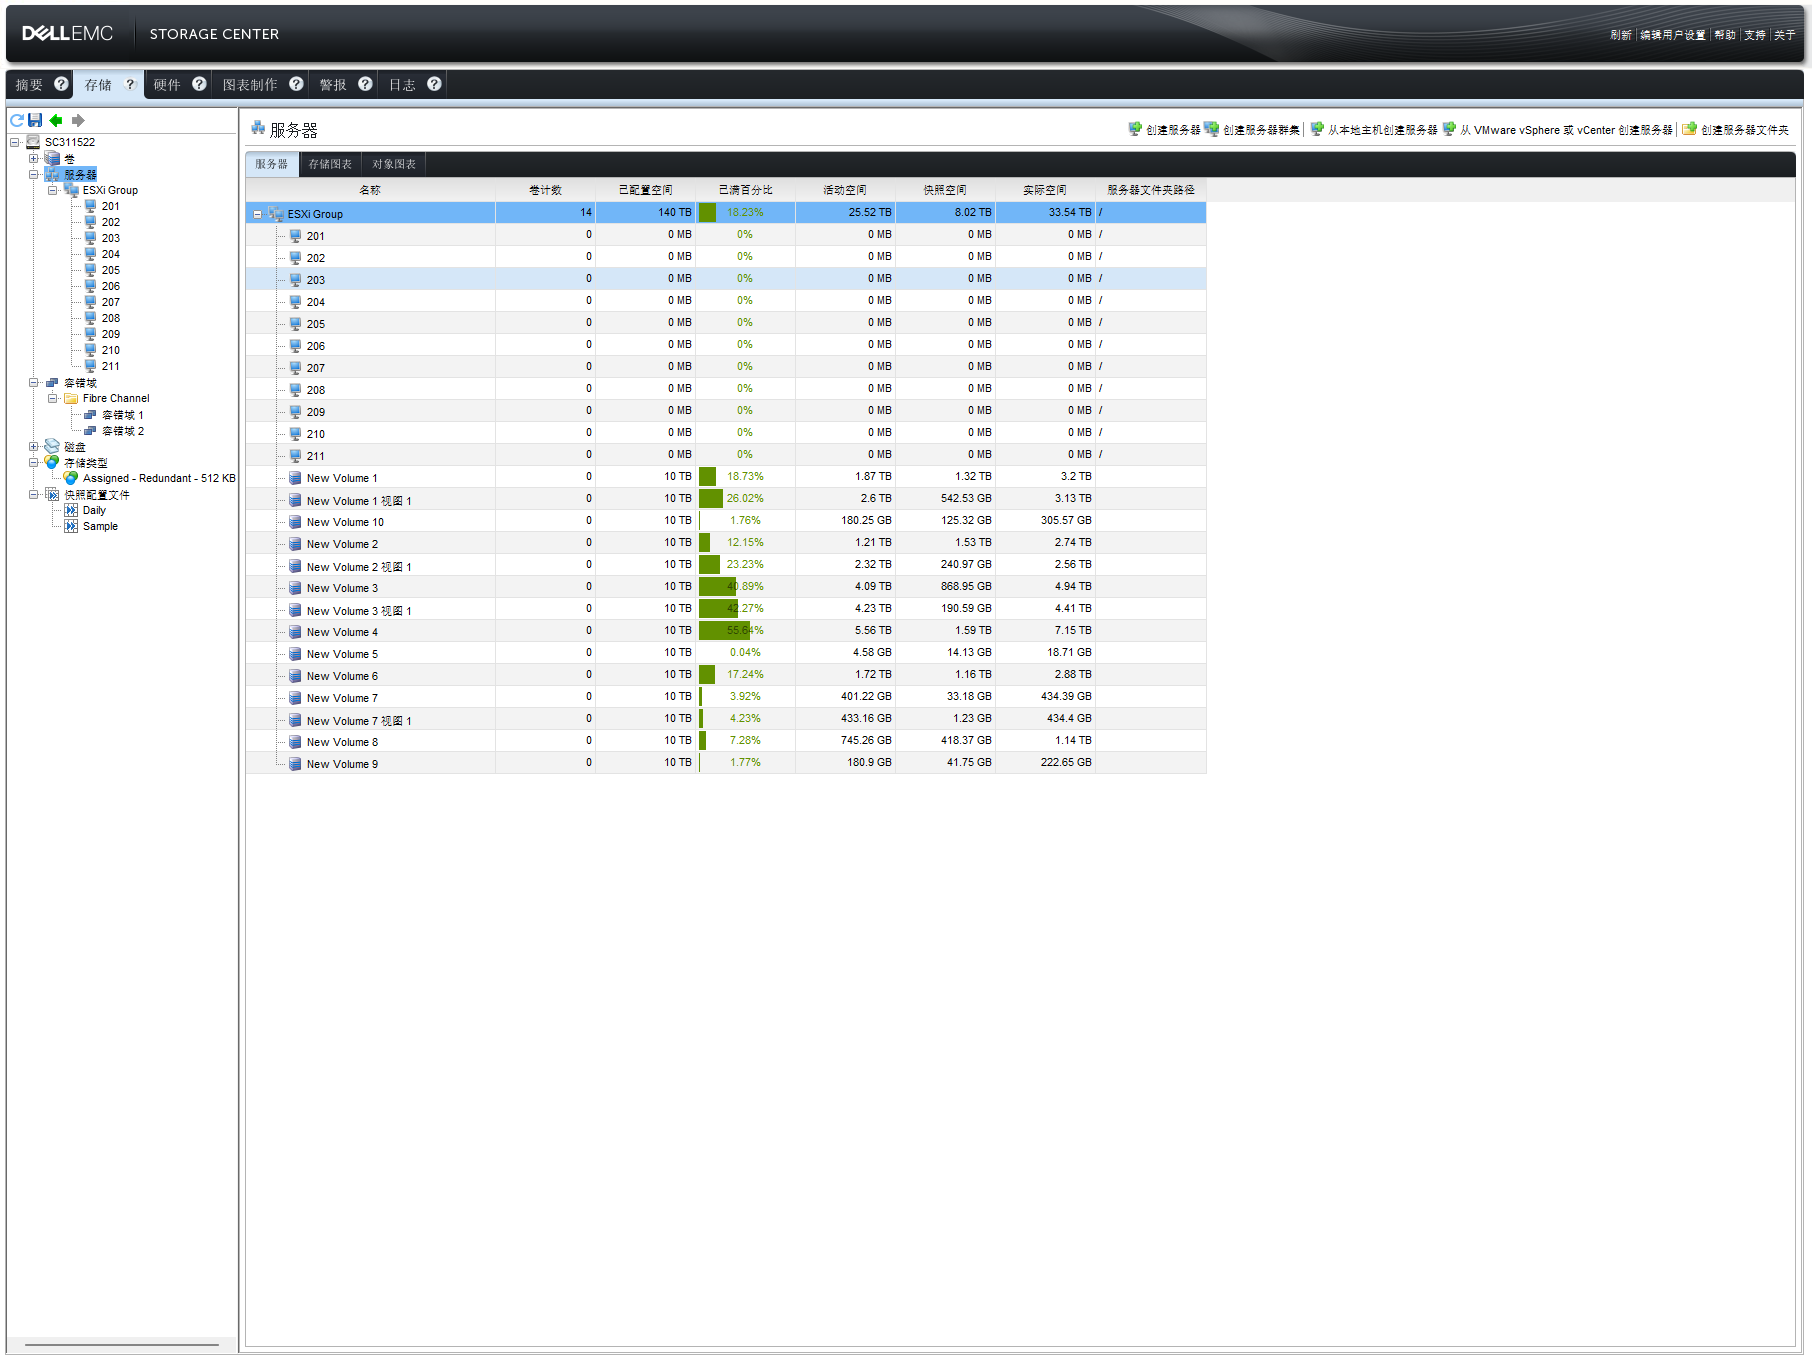Screen dimensions: 1812x1360
Task: Select the New Volume 7 视图 1 row name
Action: (x=359, y=720)
